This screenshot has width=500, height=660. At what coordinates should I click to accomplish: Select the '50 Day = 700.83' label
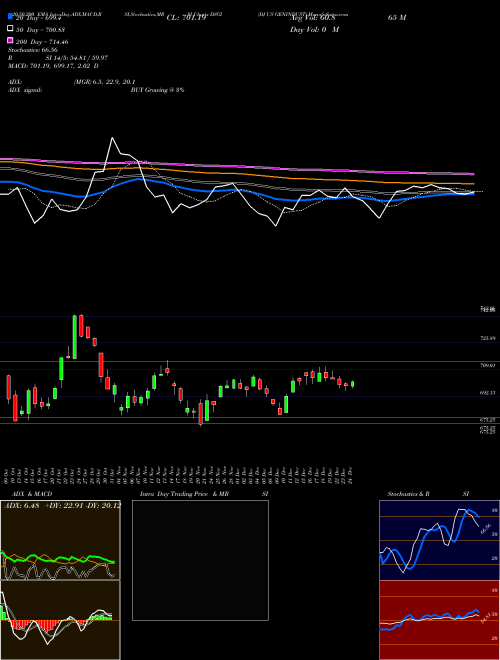coord(41,30)
